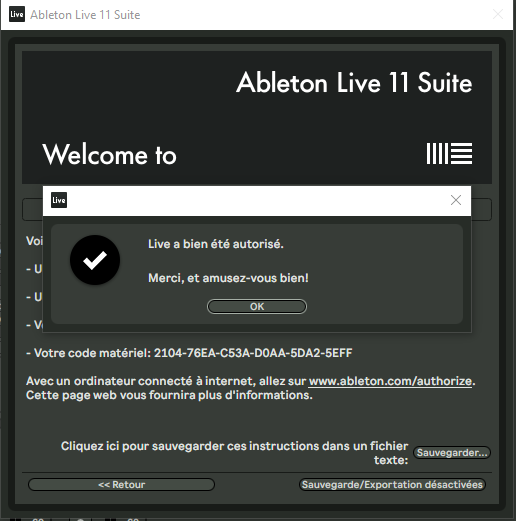Click the Ableton bars logo
The height and width of the screenshot is (521, 516).
449,154
